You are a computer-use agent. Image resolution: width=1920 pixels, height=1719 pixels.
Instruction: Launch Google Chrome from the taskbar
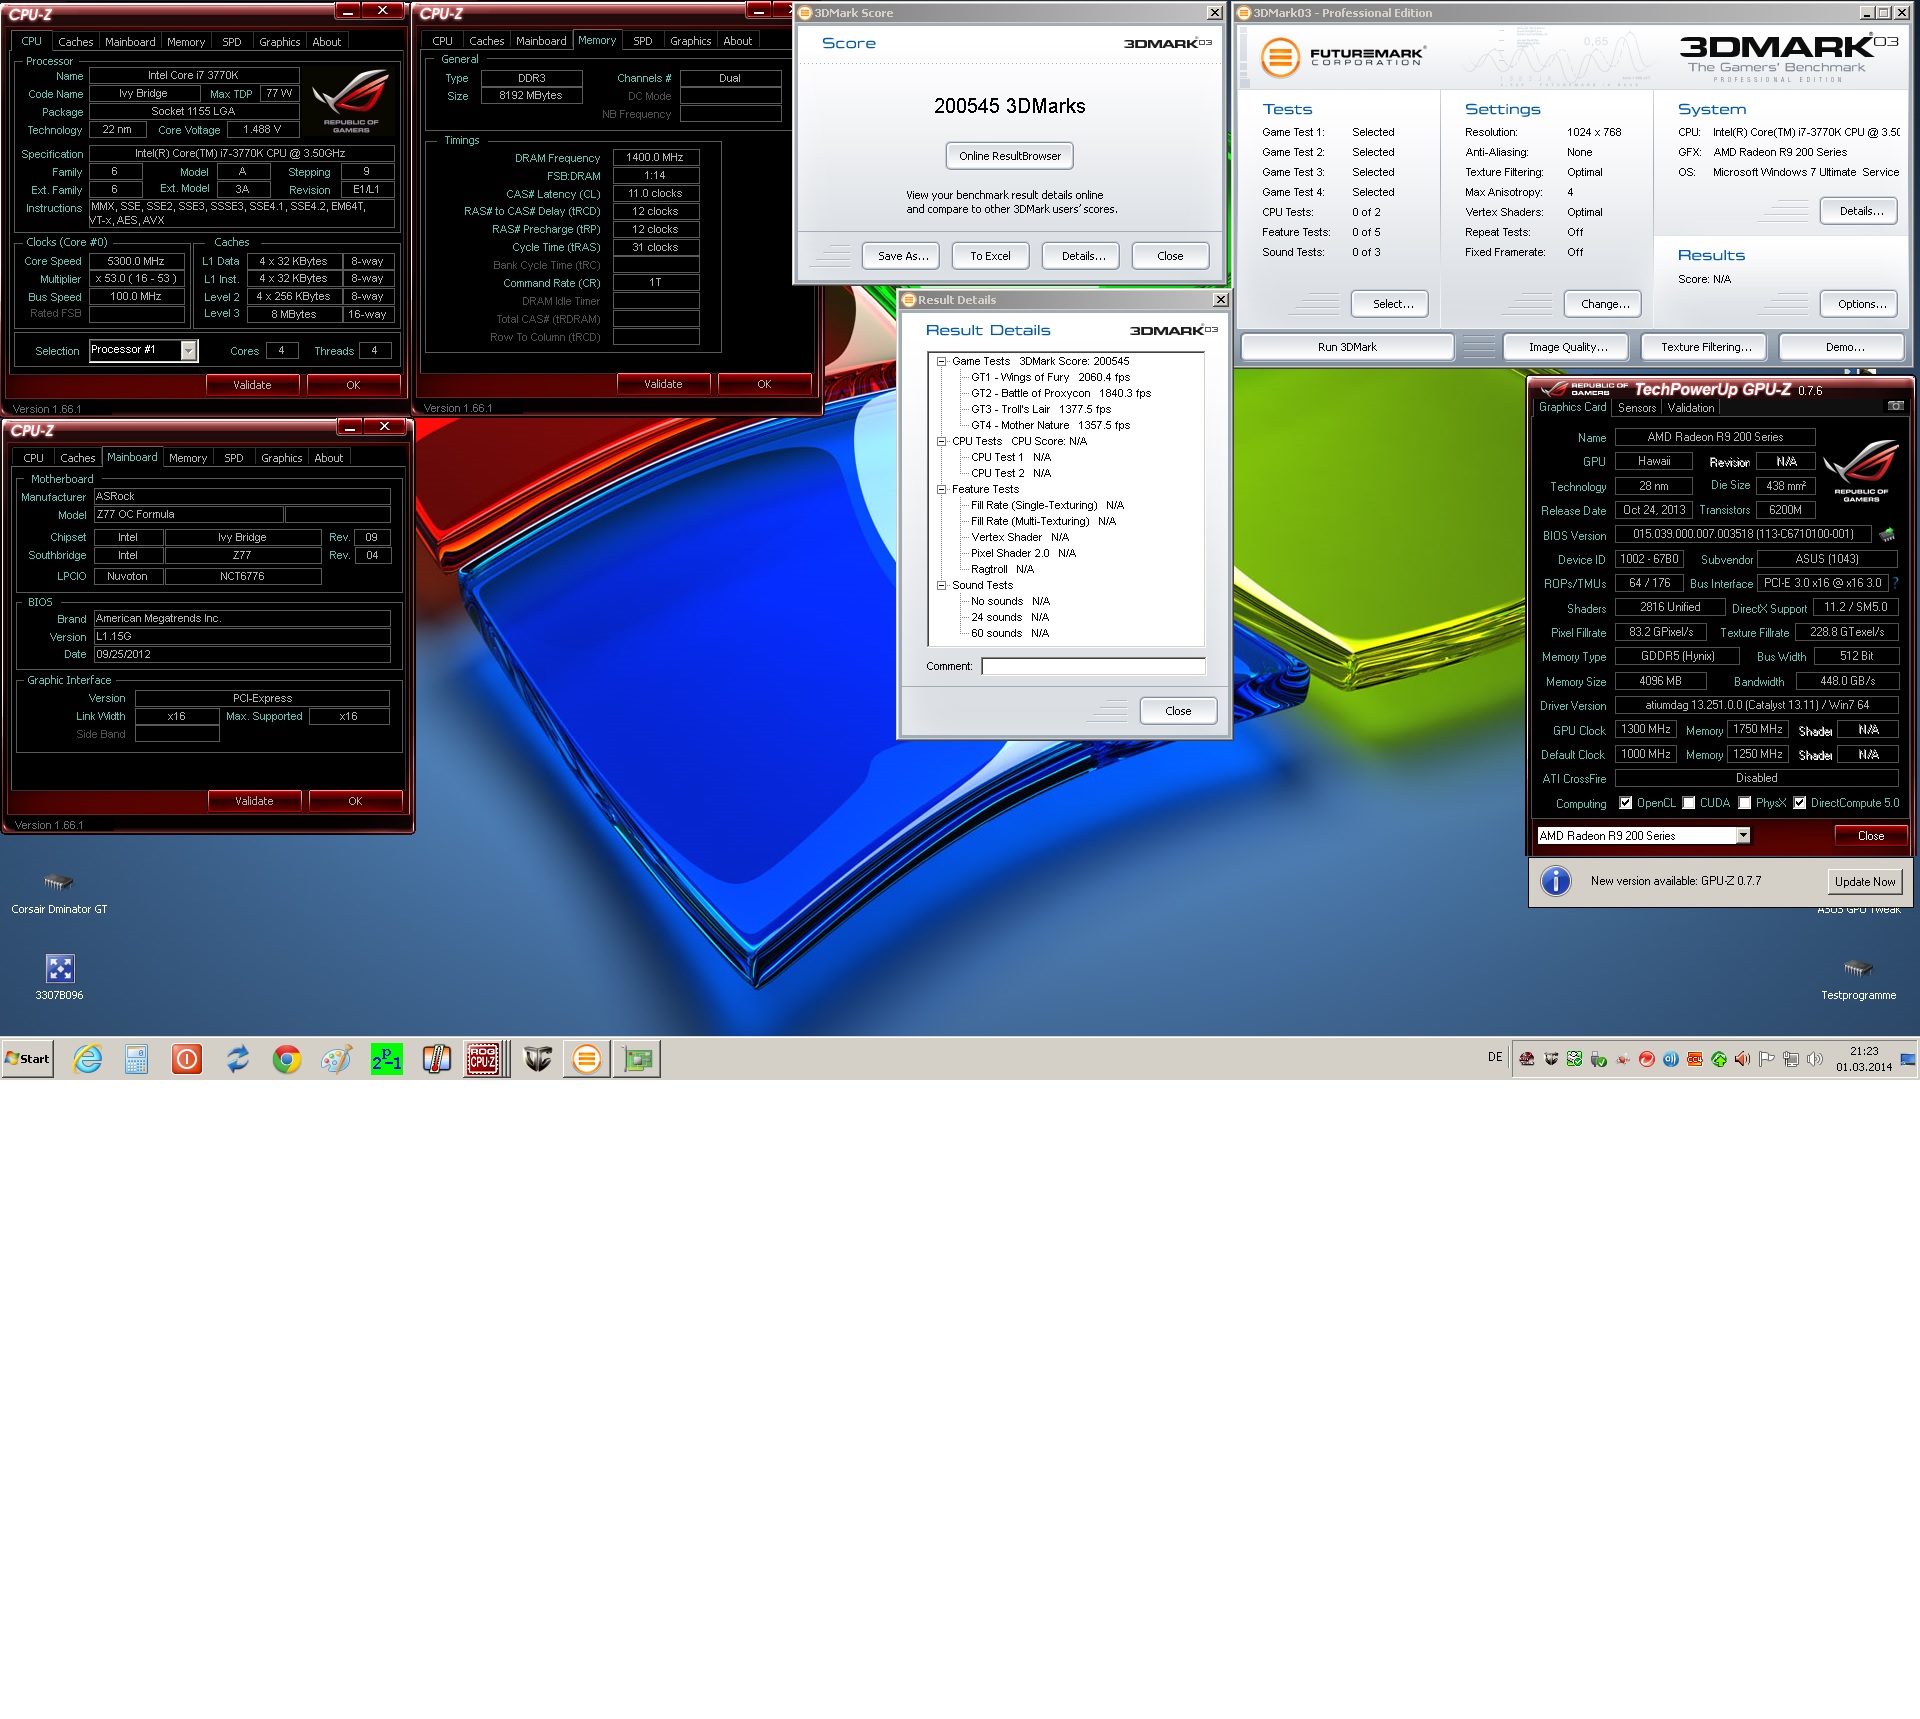[287, 1059]
